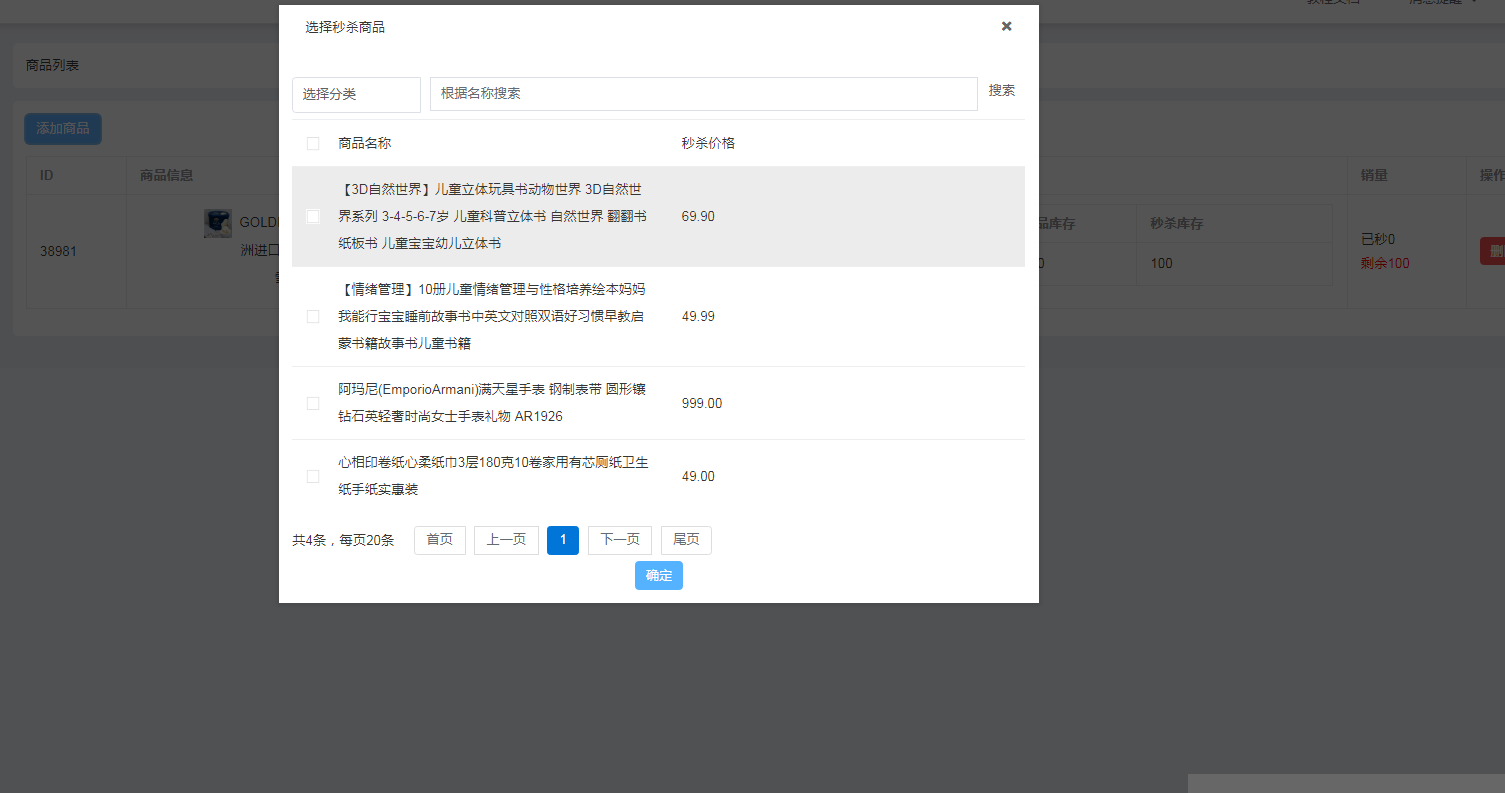Click the 秒杀库存 column header in background
The height and width of the screenshot is (793, 1505).
(x=1176, y=224)
